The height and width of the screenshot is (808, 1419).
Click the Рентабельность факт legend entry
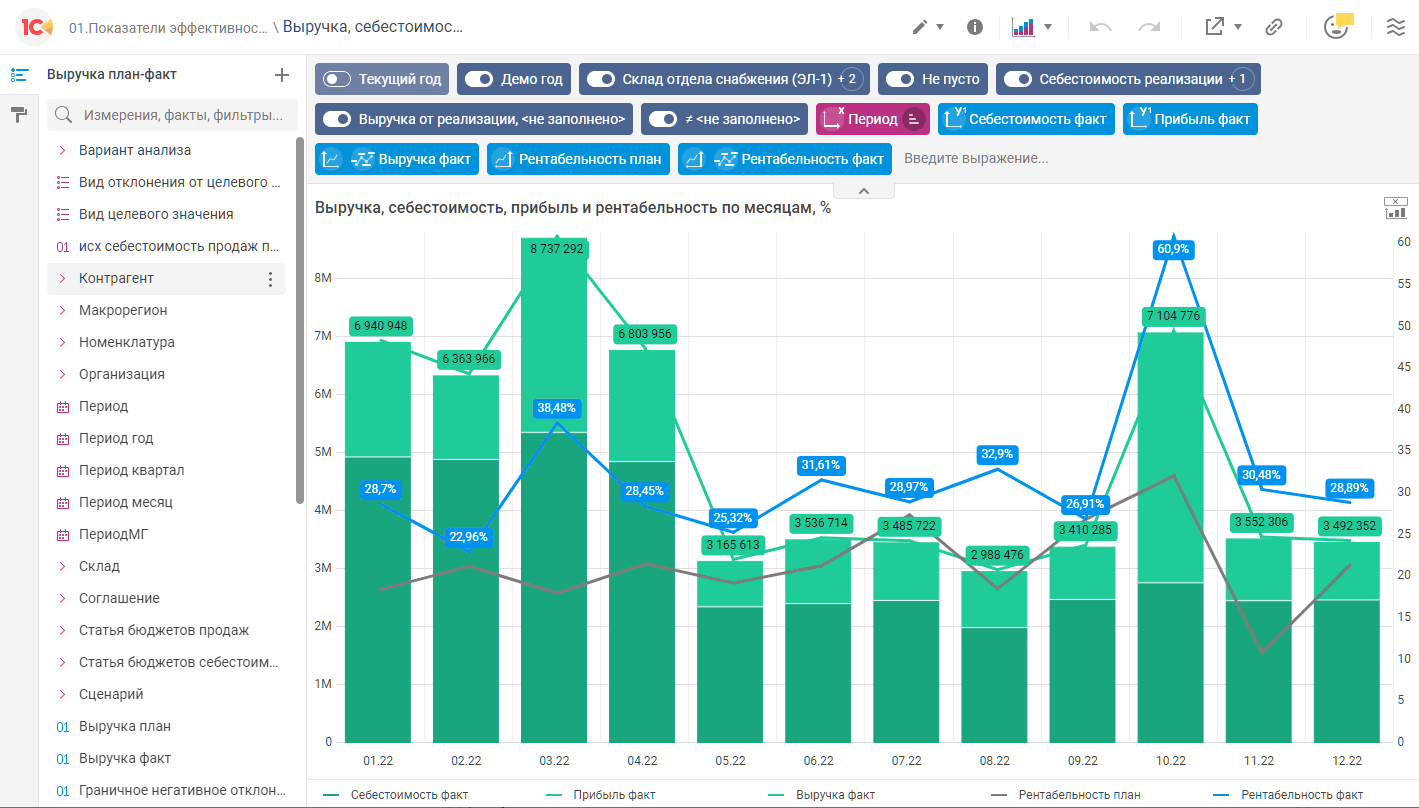1286,795
